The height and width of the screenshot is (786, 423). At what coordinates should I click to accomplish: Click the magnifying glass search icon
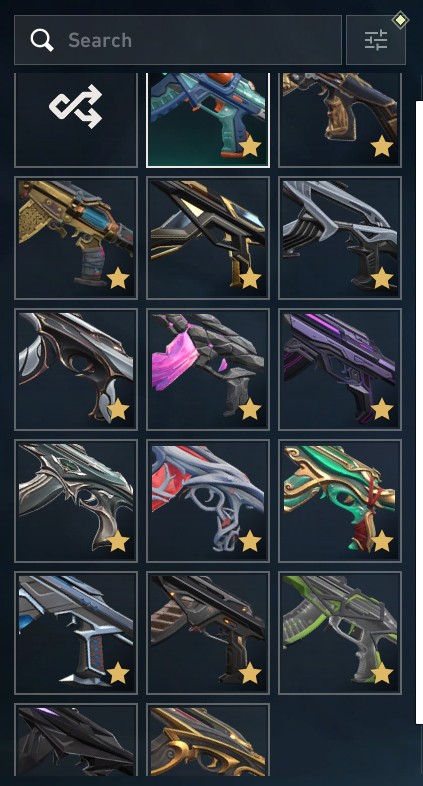tap(42, 40)
